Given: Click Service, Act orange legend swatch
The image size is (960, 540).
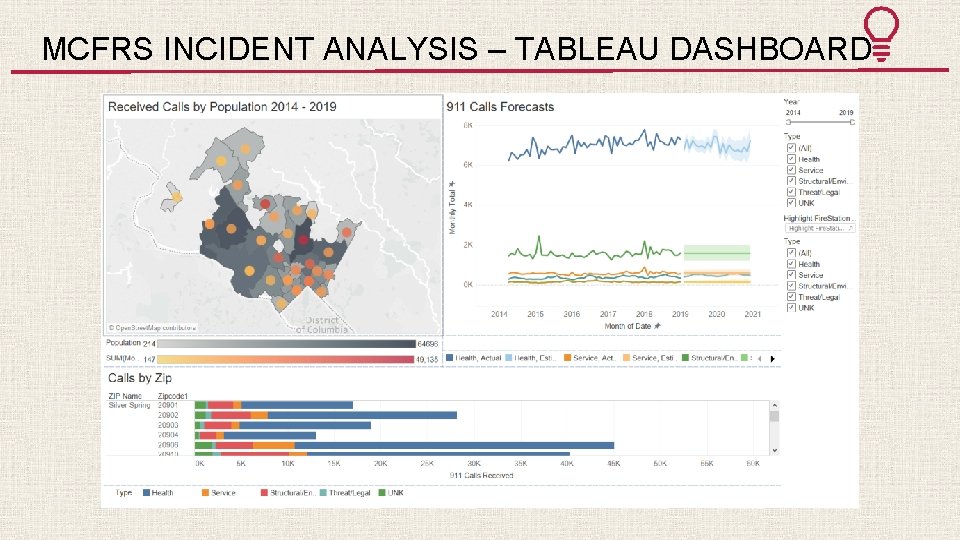Looking at the screenshot, I should (568, 358).
